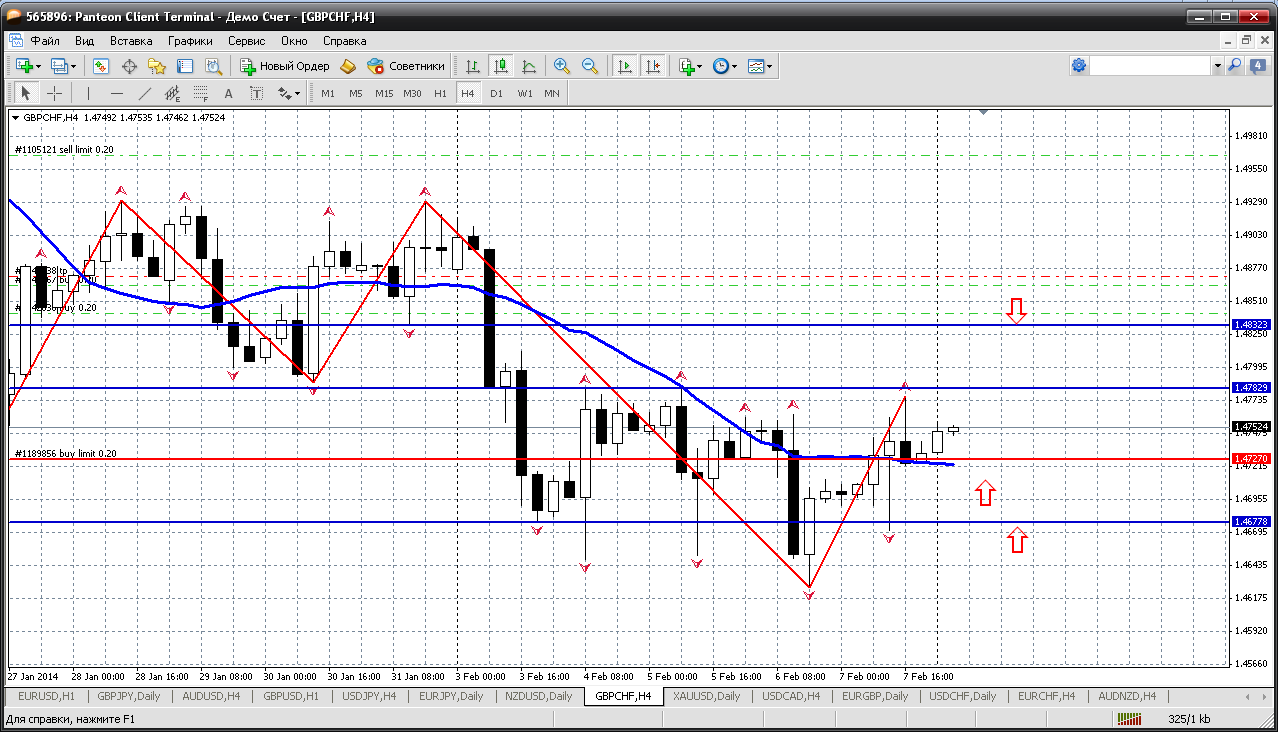The width and height of the screenshot is (1278, 732).
Task: Open the Файл menu
Action: click(x=45, y=41)
